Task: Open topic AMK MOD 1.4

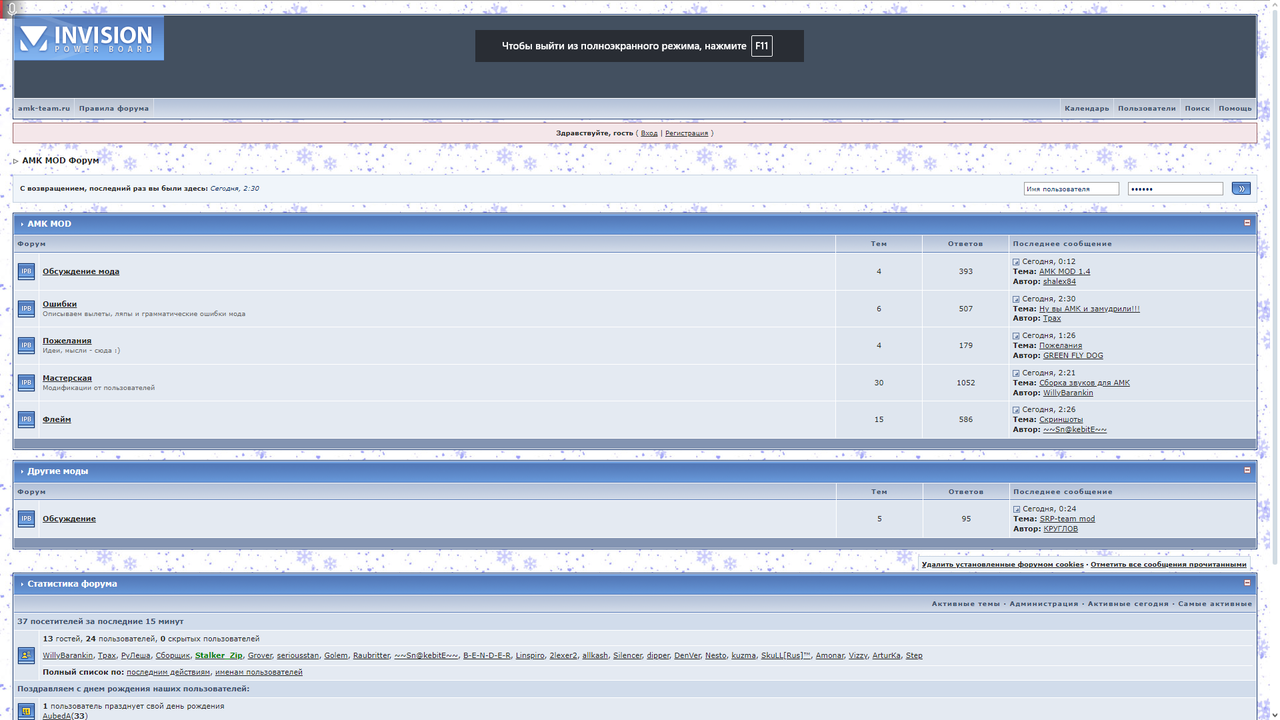Action: tap(1064, 272)
